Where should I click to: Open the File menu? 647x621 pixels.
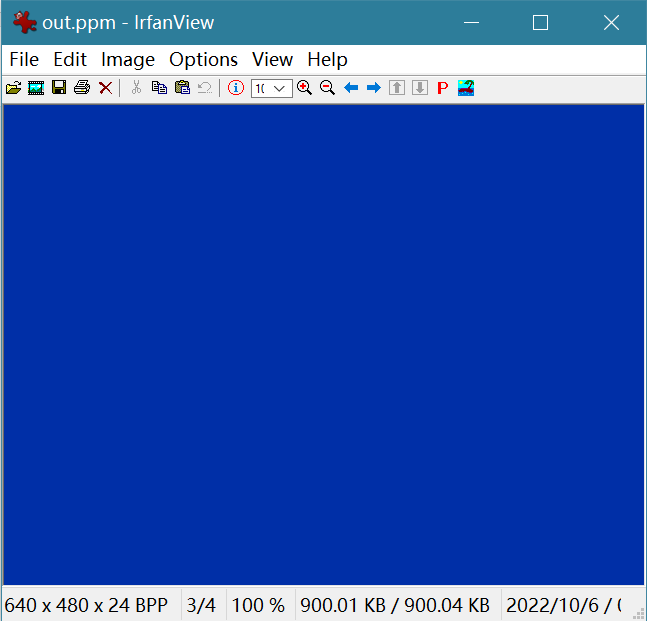(24, 60)
